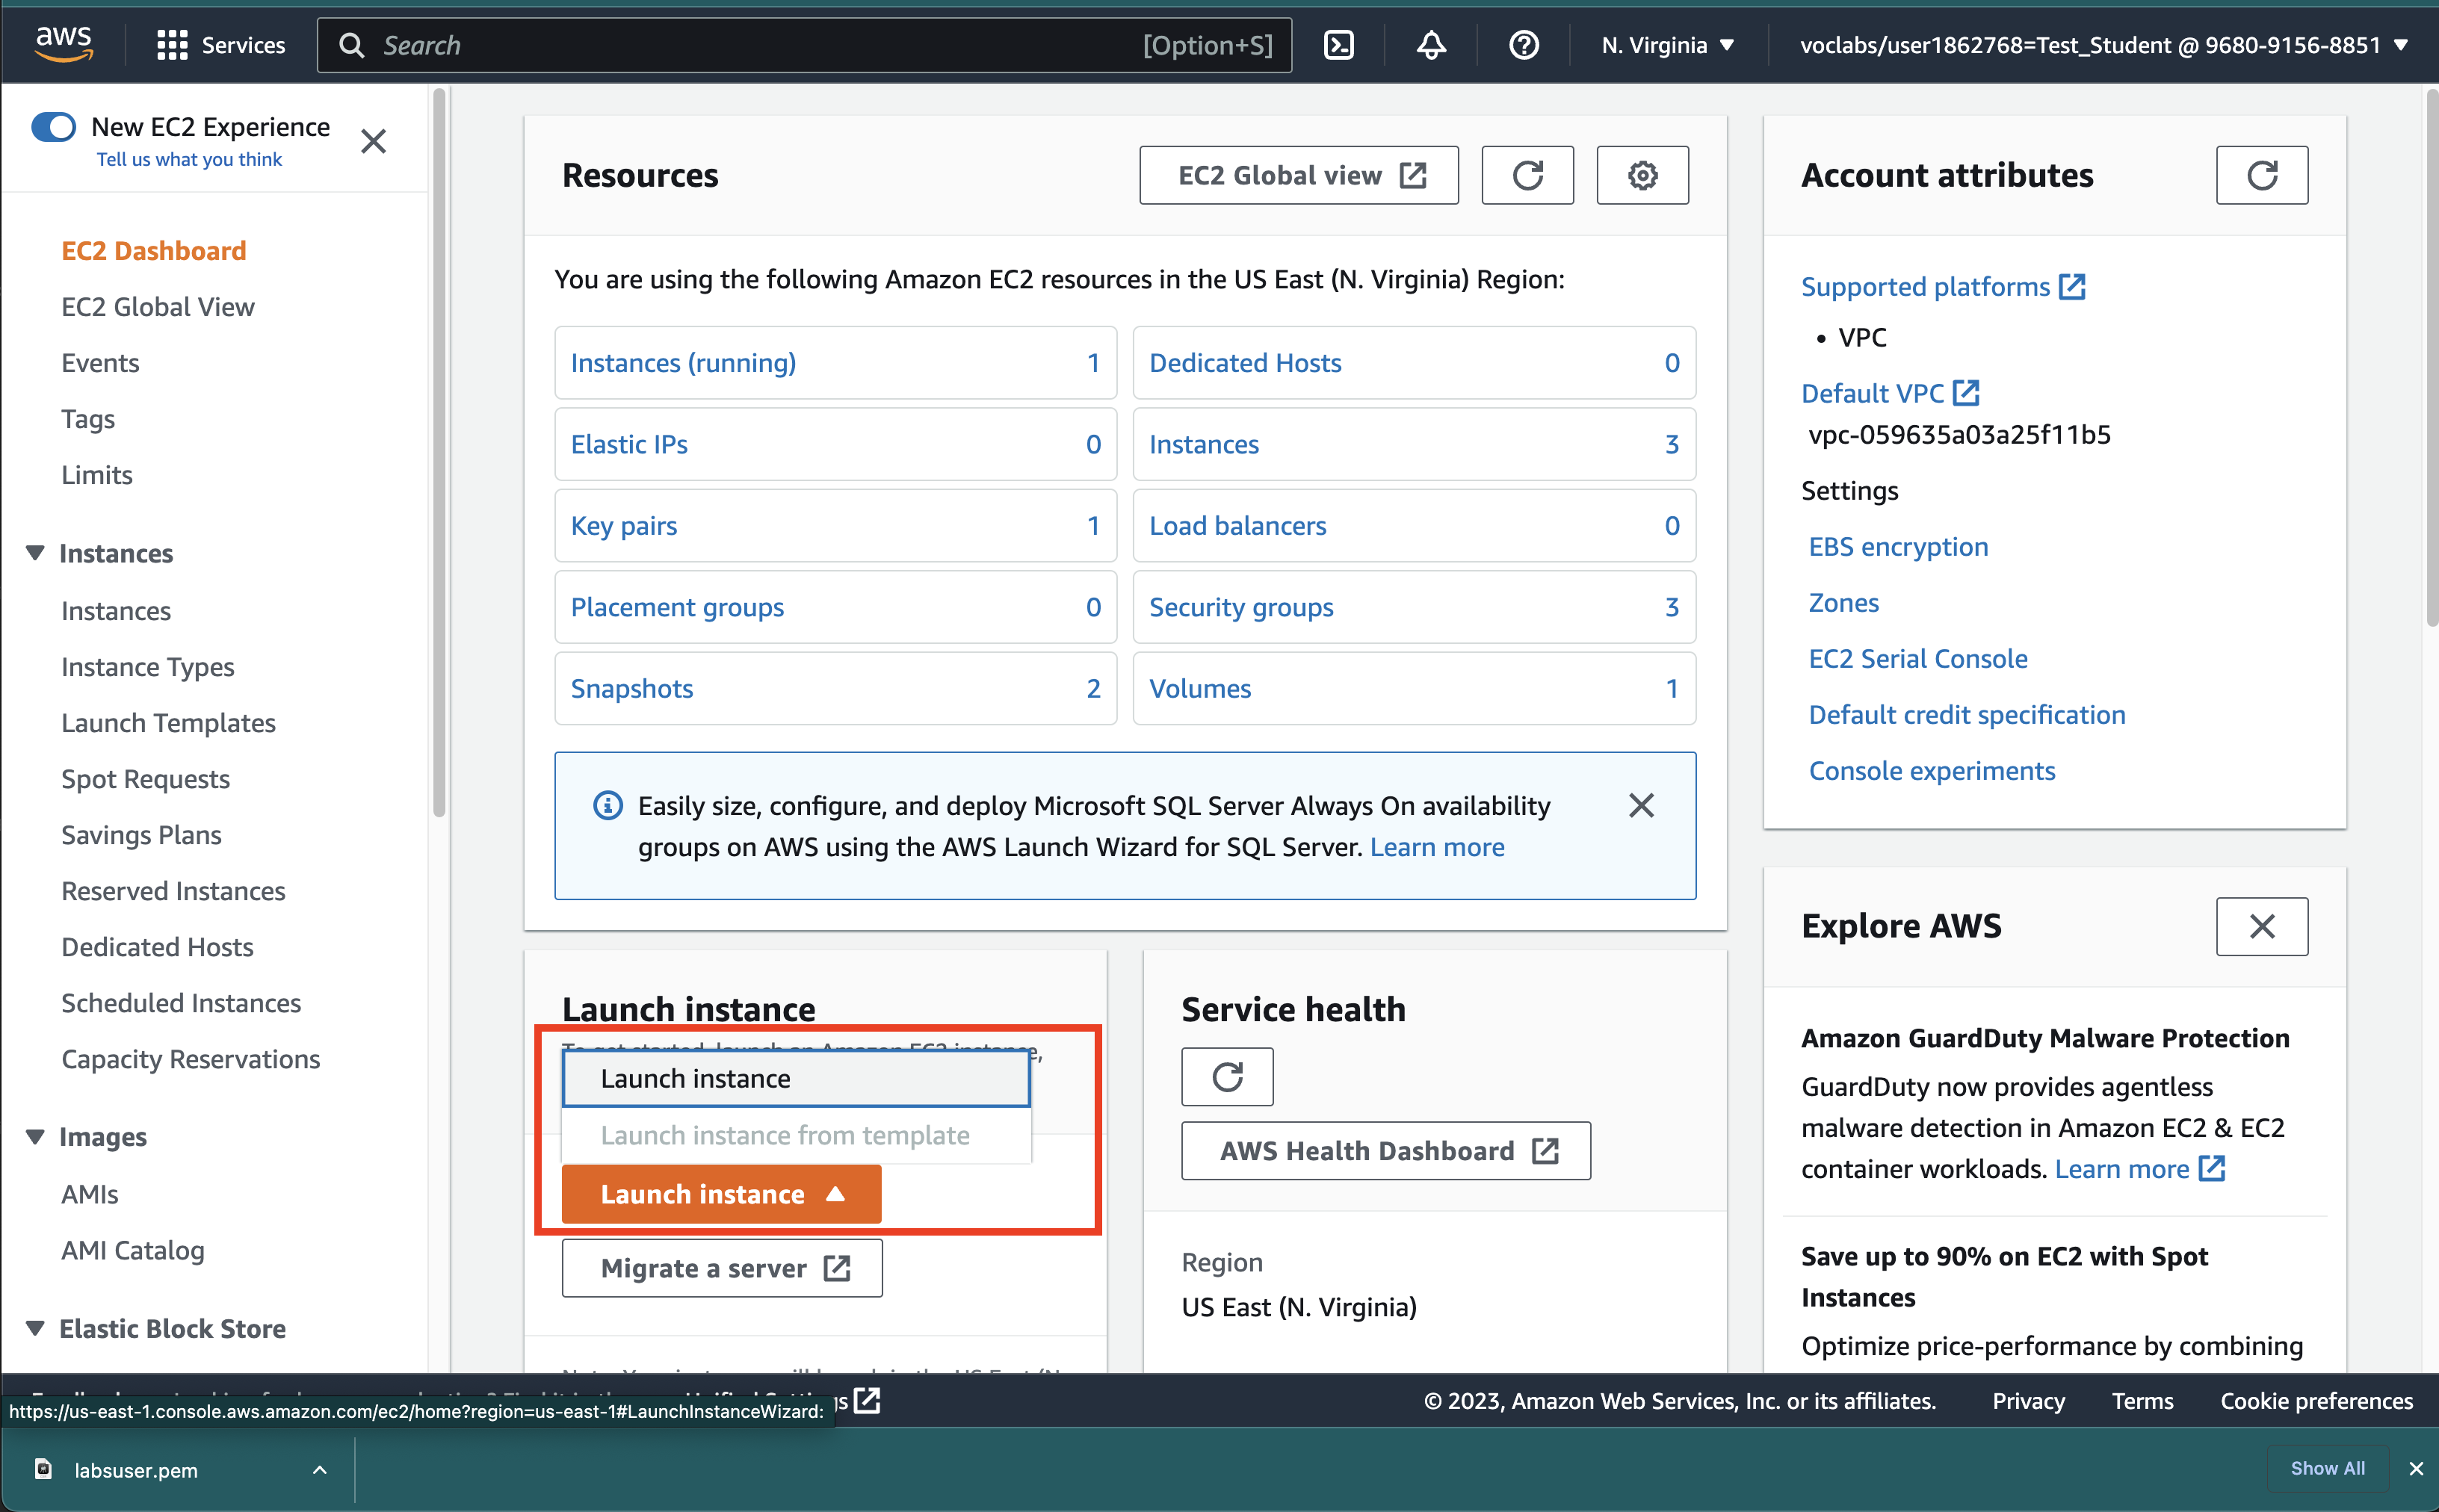Click the EC2 Global view button
The width and height of the screenshot is (2439, 1512).
coord(1298,175)
